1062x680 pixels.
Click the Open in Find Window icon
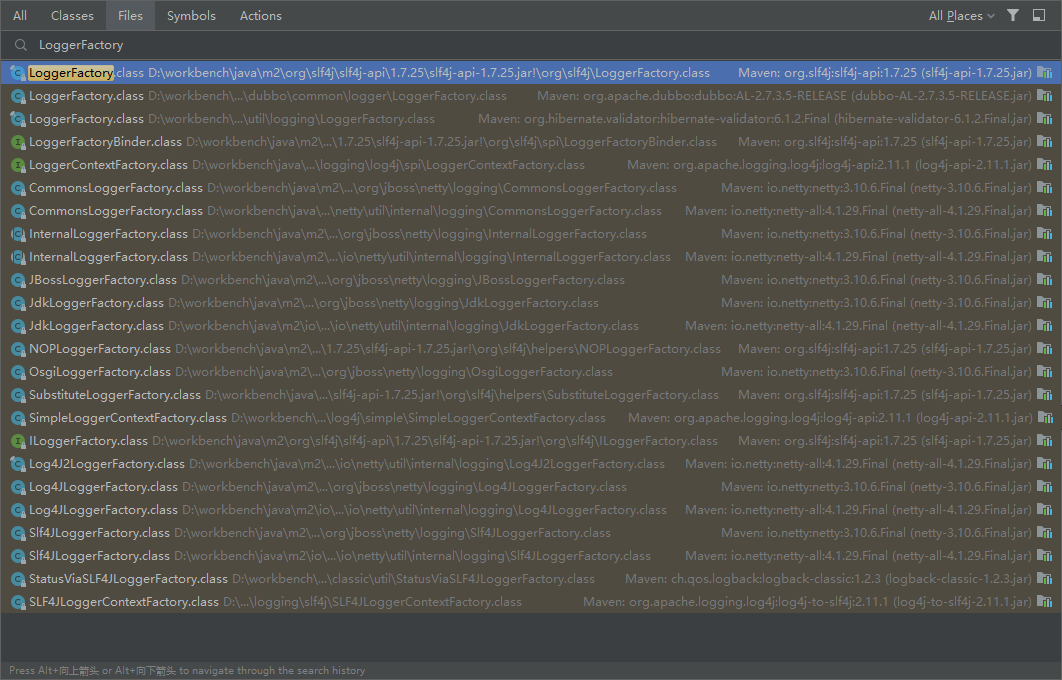coord(1039,15)
